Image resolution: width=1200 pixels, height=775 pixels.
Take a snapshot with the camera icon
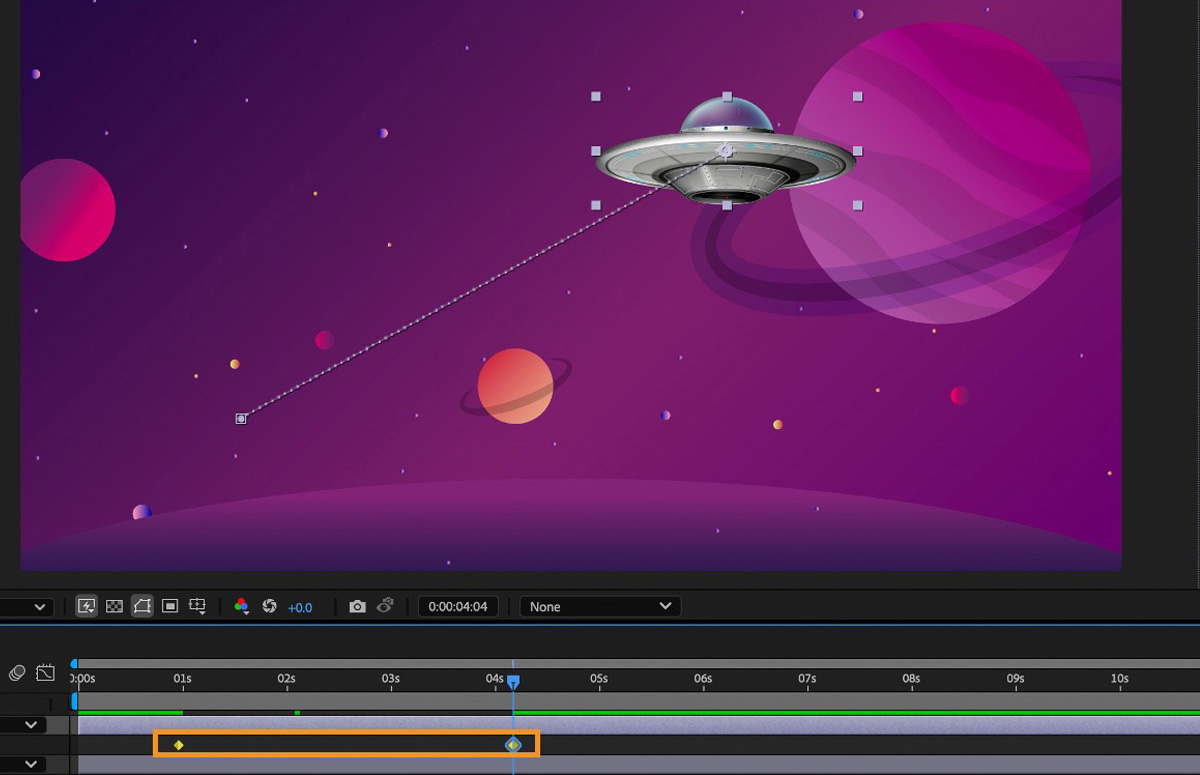pos(357,606)
